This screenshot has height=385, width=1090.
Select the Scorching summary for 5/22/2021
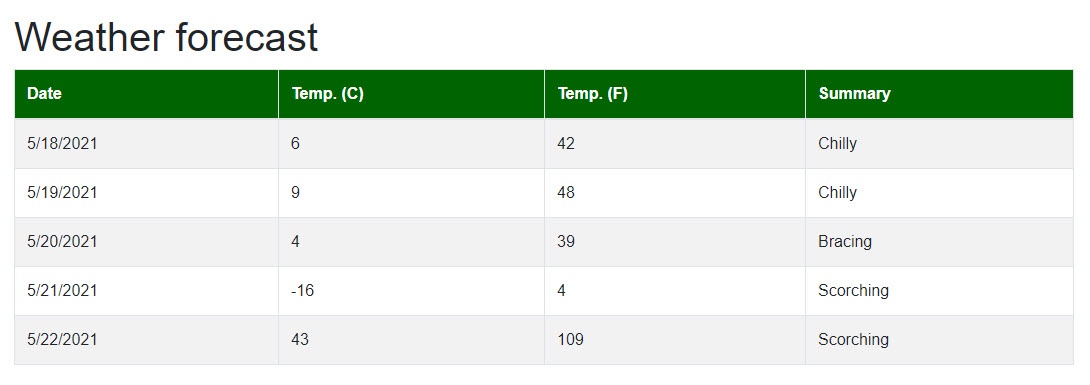(939, 340)
